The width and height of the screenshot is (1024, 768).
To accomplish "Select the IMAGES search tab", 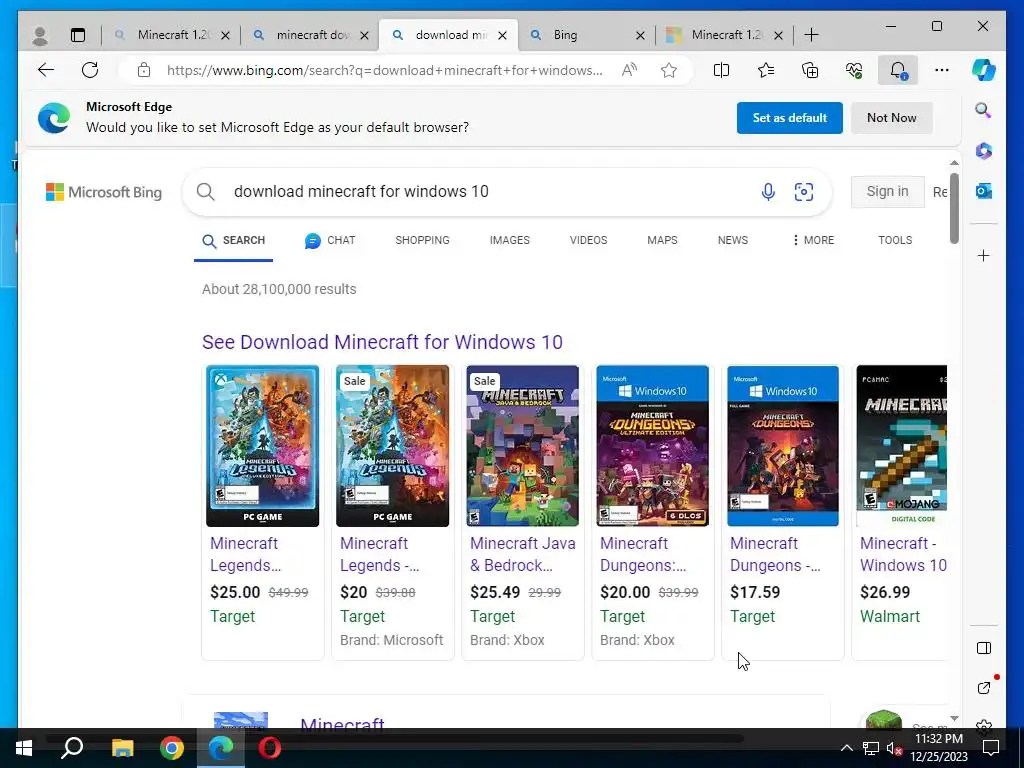I will 509,240.
